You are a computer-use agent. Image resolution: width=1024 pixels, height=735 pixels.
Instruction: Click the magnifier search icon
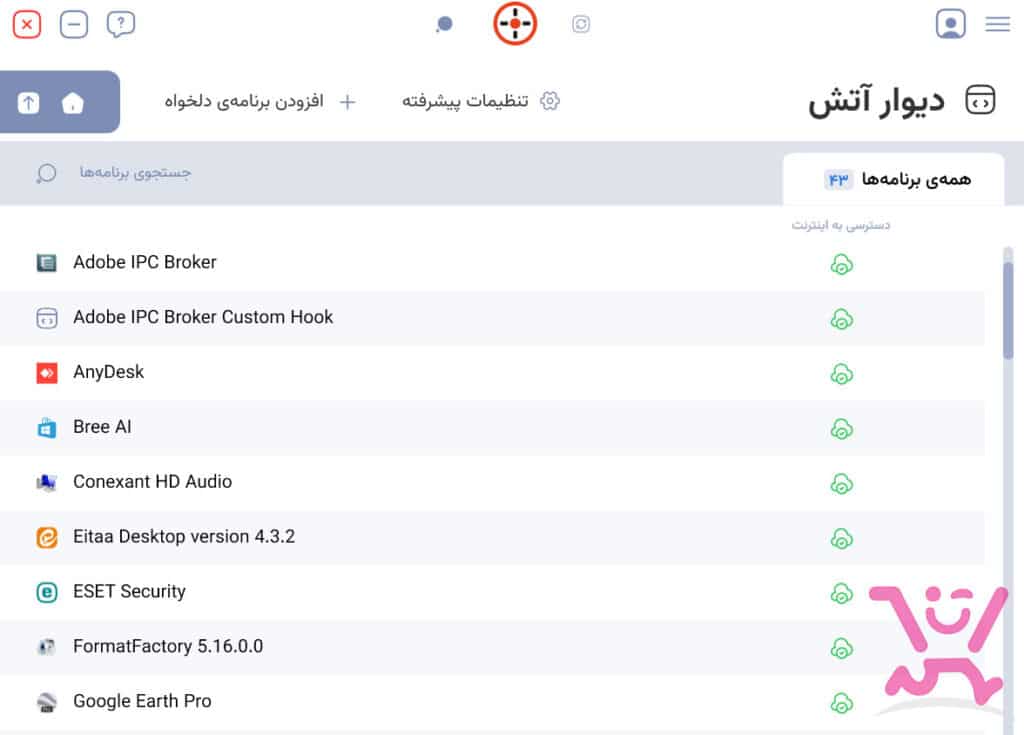pyautogui.click(x=46, y=173)
